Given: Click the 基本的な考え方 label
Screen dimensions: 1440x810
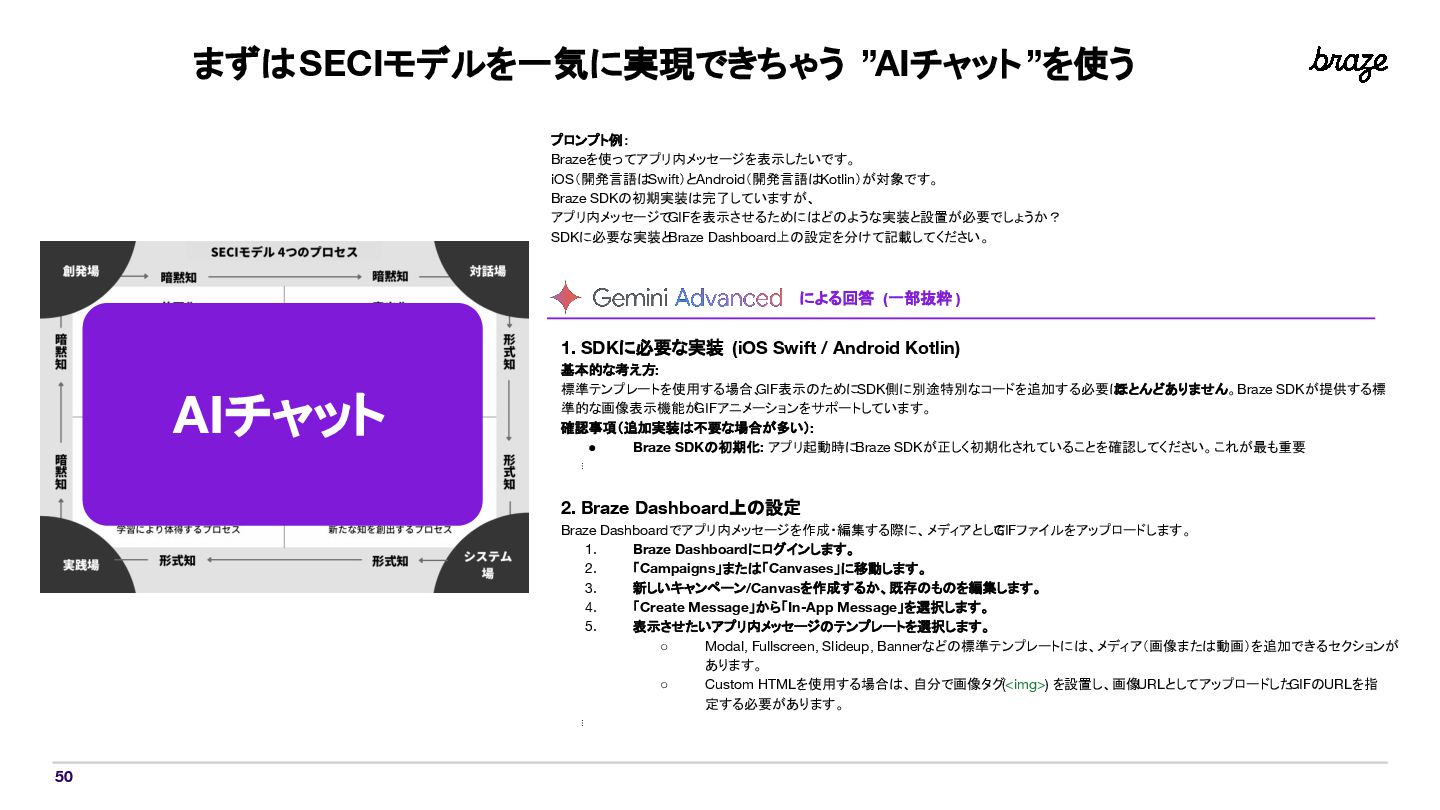Looking at the screenshot, I should pyautogui.click(x=610, y=369).
